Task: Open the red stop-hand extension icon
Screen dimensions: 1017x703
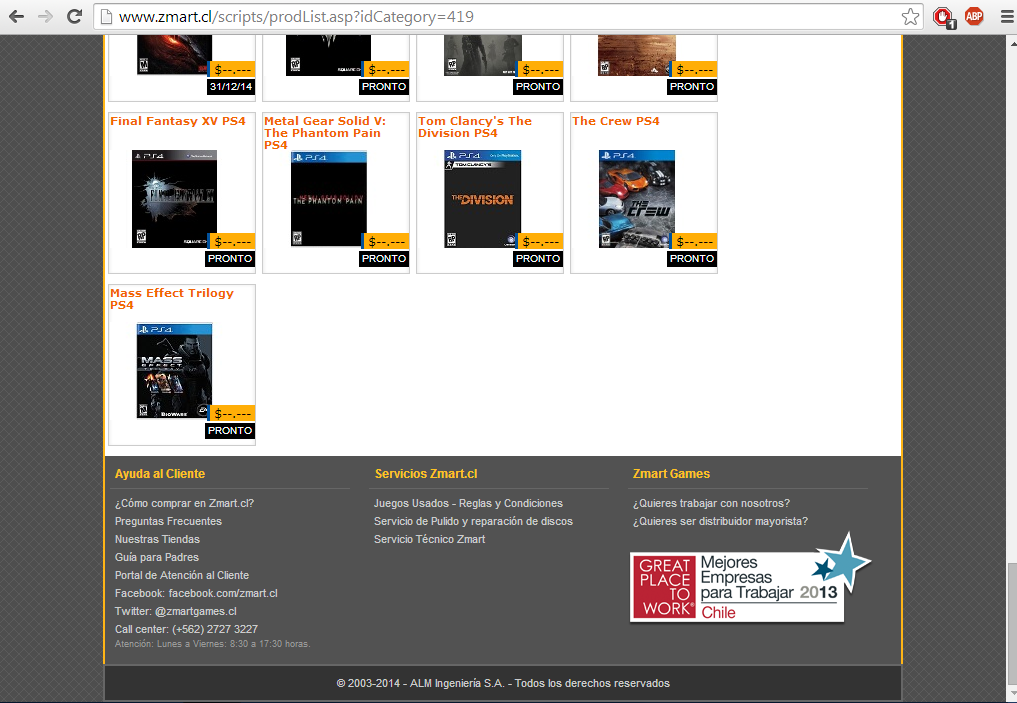Action: [x=944, y=17]
